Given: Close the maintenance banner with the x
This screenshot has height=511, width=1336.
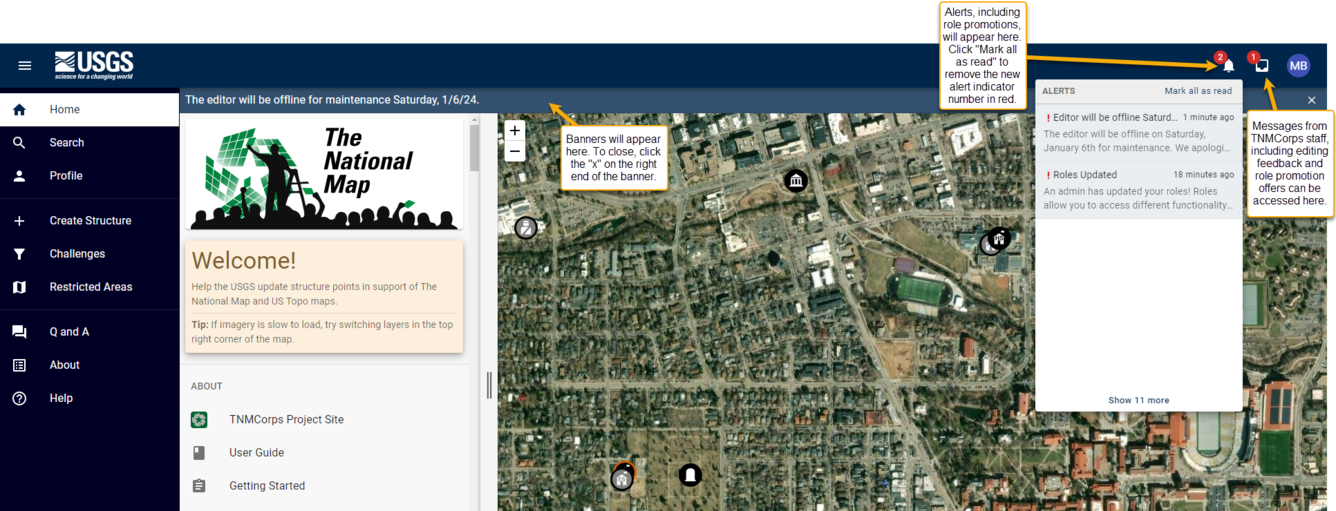Looking at the screenshot, I should pos(1312,100).
